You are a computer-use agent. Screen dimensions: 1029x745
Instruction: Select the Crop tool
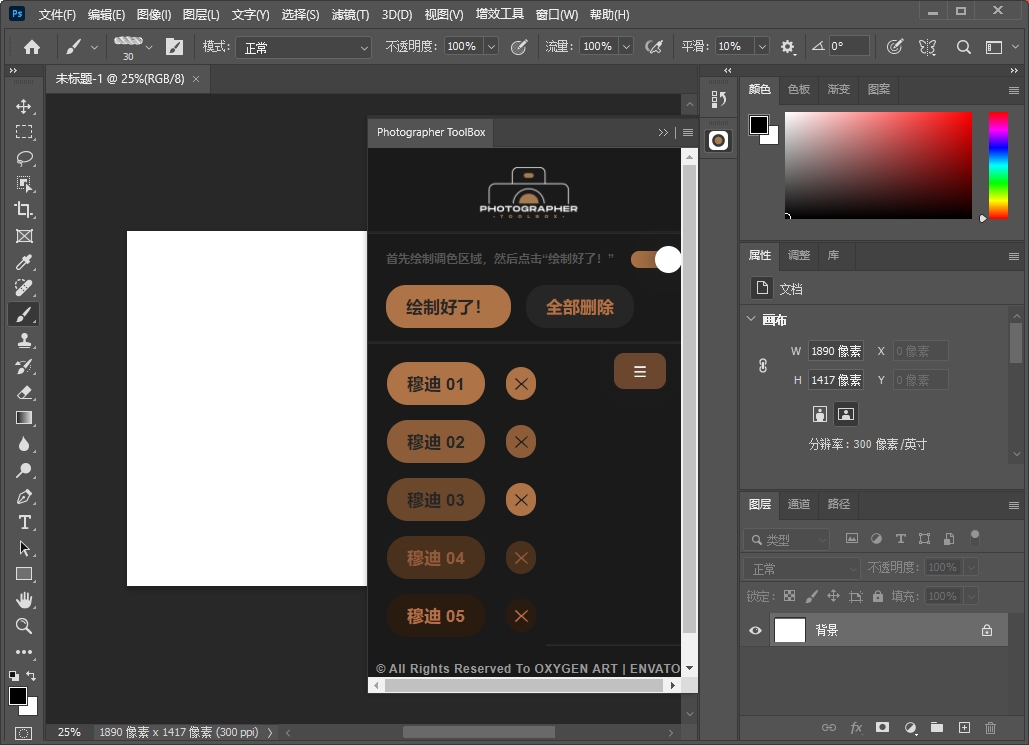point(24,210)
